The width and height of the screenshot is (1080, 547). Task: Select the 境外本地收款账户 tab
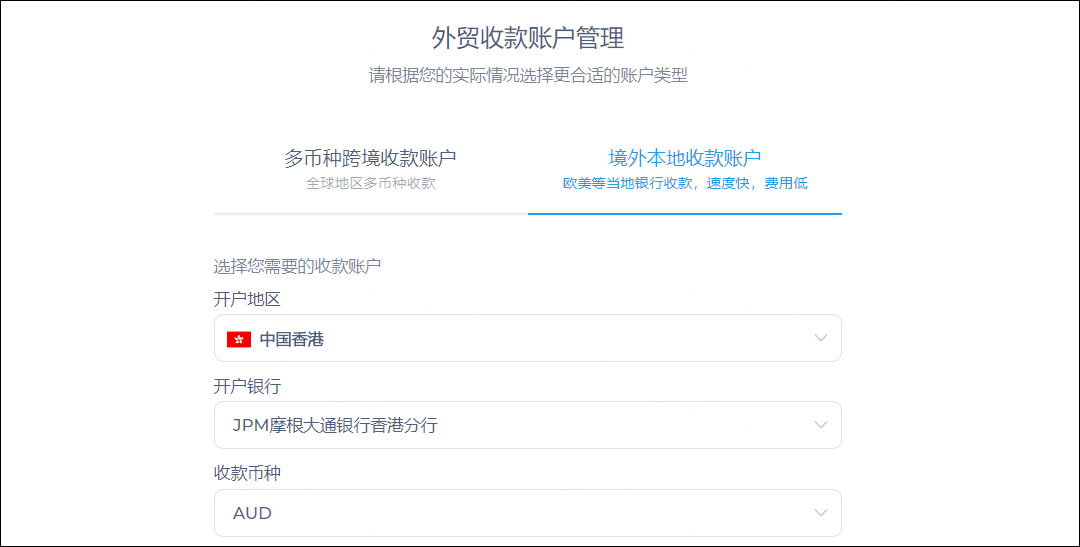[685, 169]
